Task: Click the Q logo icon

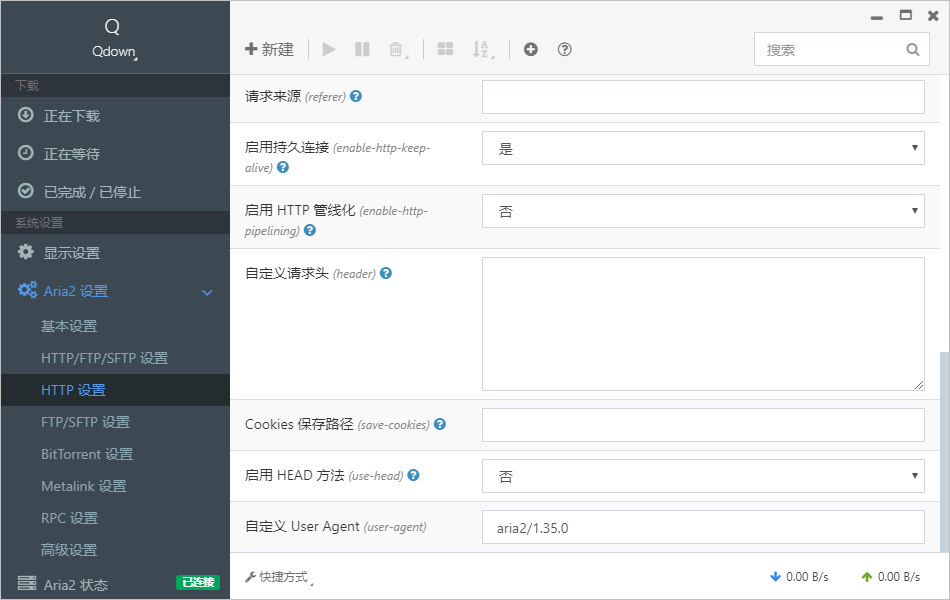Action: click(112, 27)
